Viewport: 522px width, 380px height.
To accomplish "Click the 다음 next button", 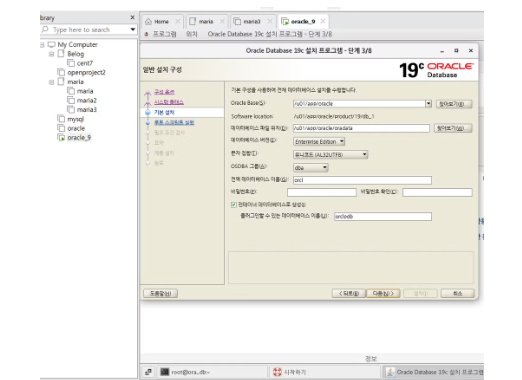I will click(x=383, y=293).
